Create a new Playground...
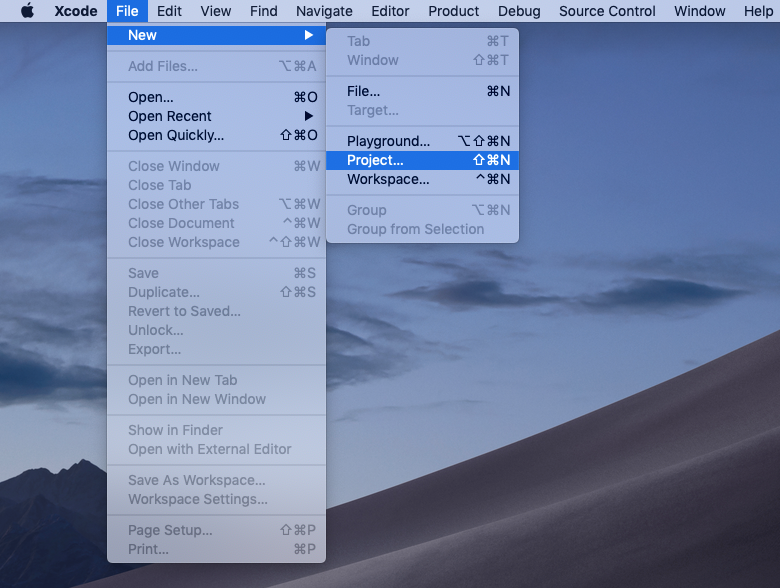The height and width of the screenshot is (588, 780). 422,141
